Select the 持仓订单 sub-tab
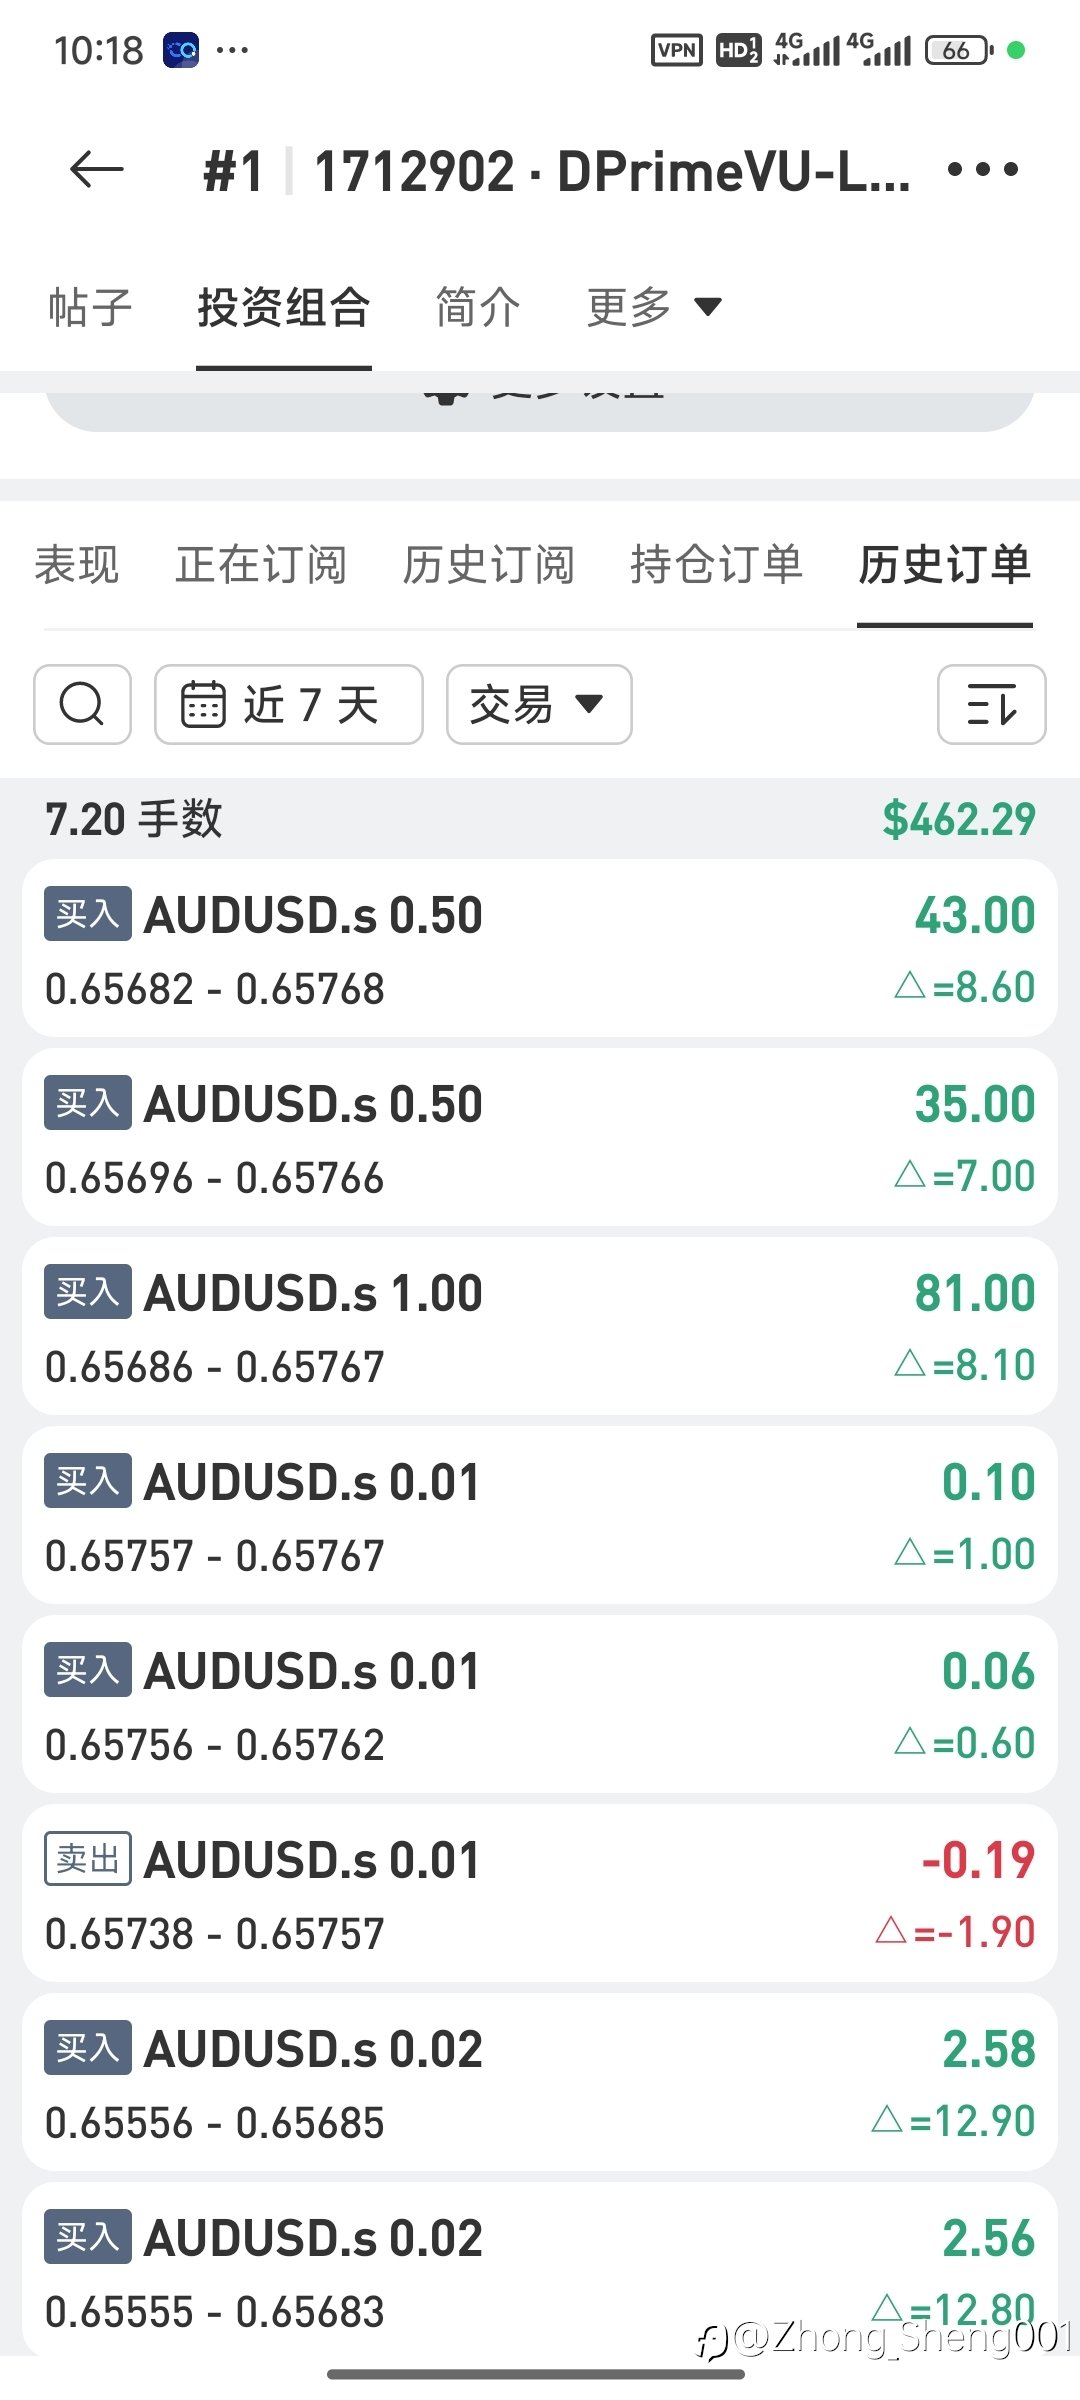 pos(716,565)
